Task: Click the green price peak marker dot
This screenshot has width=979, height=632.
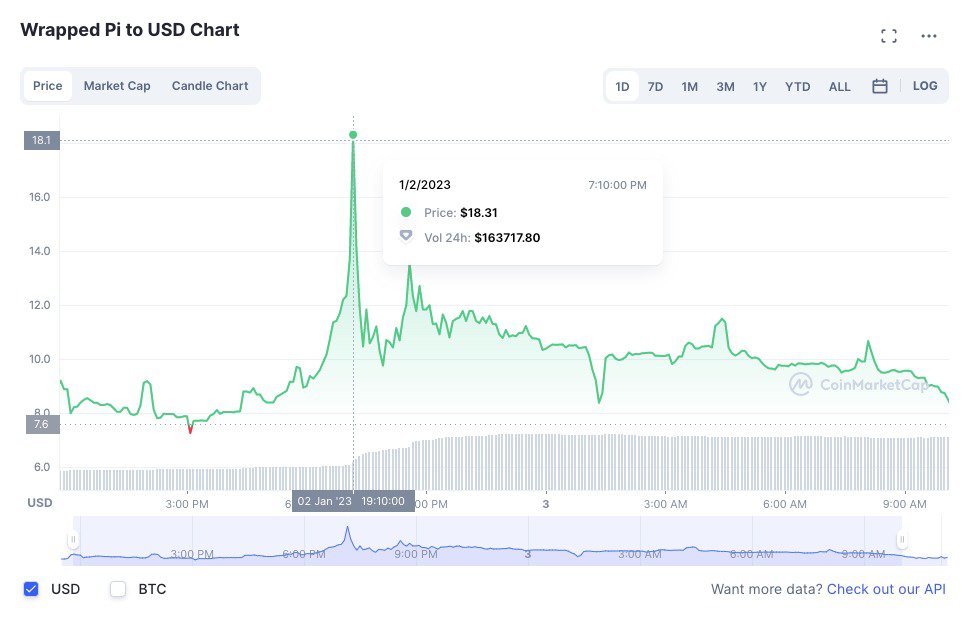Action: (353, 134)
